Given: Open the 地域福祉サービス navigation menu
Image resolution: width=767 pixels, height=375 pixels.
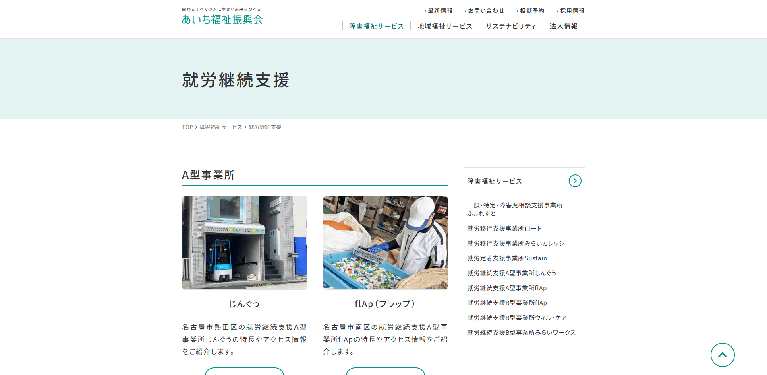Looking at the screenshot, I should click(x=445, y=26).
